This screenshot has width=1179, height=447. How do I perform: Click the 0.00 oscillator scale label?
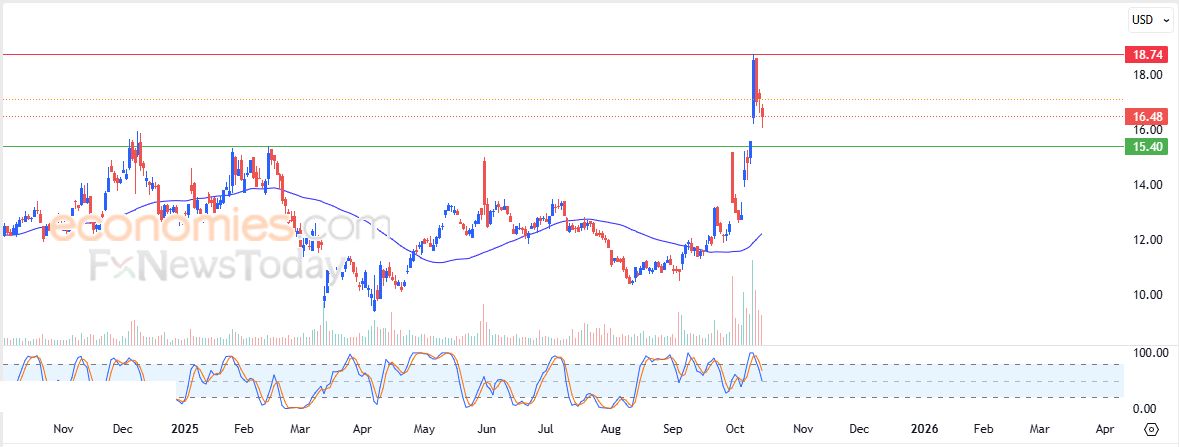point(1142,408)
